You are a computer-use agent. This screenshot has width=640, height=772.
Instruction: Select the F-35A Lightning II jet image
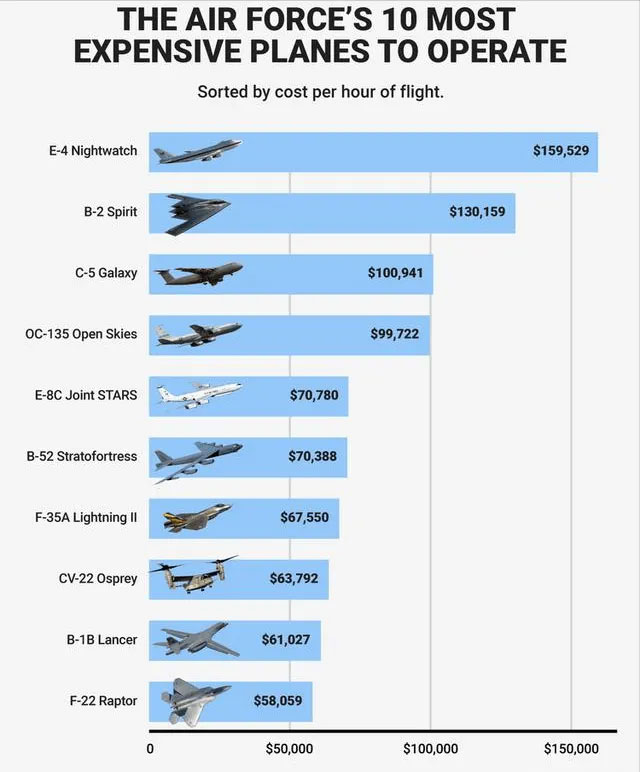tap(197, 518)
